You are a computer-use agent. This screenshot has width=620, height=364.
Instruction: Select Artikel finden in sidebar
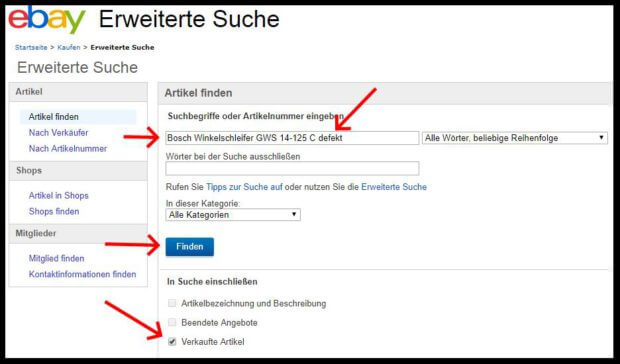pos(78,117)
